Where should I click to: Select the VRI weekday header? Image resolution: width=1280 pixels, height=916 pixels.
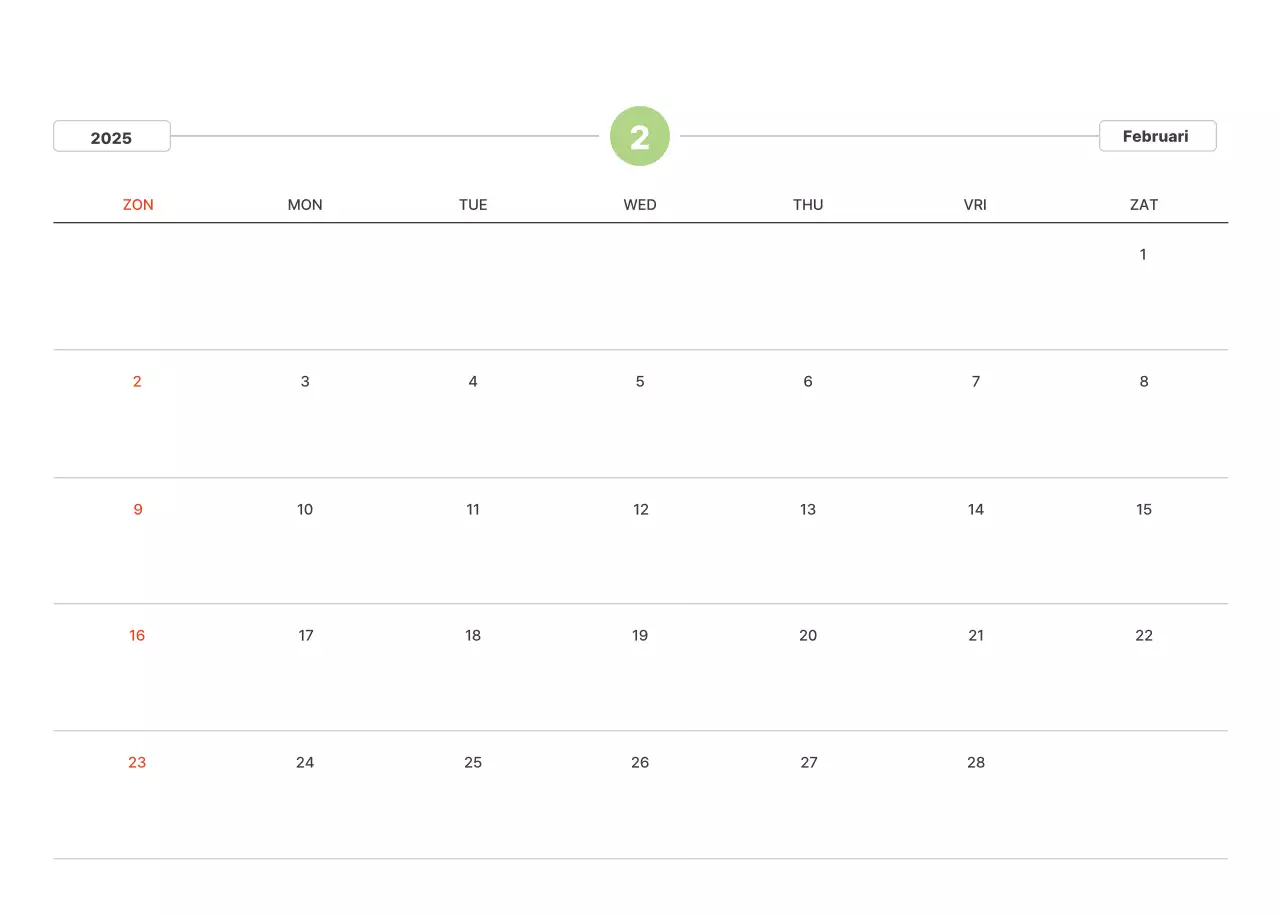pos(975,205)
